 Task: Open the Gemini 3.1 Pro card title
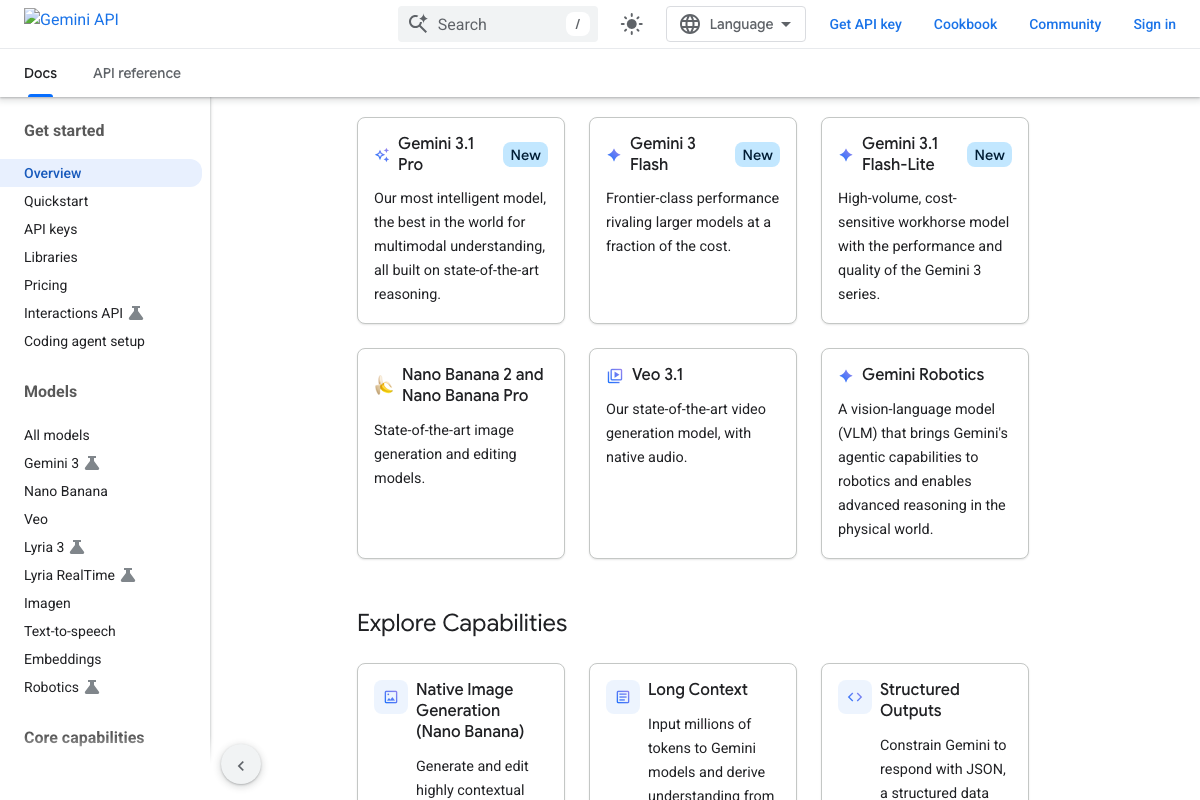tap(436, 154)
